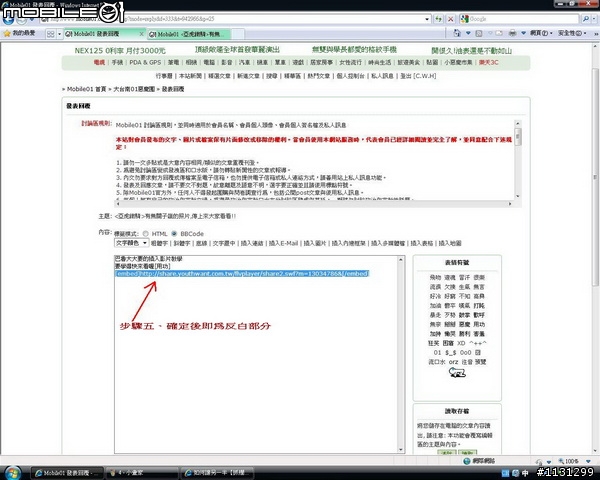Click the Windows Start orb
Screen dimensions: 600x480
coord(13,473)
